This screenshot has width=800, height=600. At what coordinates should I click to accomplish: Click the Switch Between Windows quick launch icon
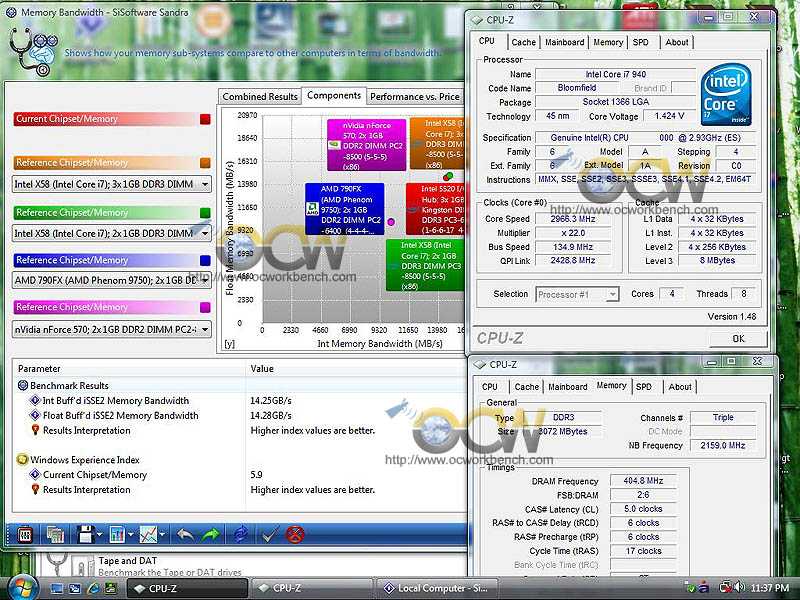[x=74, y=589]
